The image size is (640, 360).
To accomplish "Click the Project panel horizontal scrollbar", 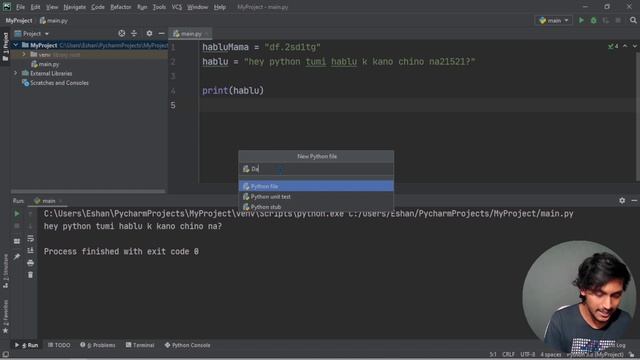I will tap(88, 191).
